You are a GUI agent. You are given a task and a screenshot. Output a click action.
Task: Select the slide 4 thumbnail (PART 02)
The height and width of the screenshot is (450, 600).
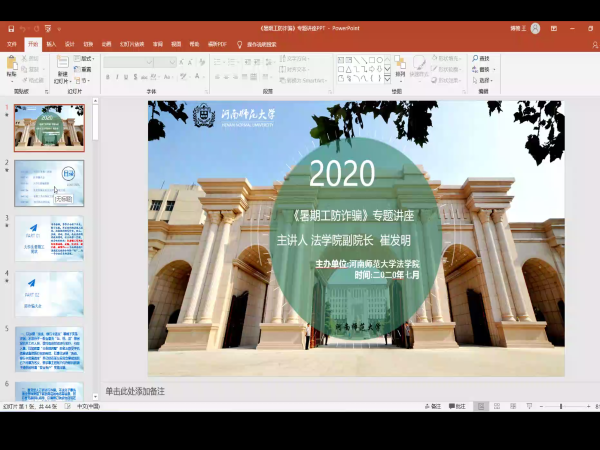coord(49,294)
